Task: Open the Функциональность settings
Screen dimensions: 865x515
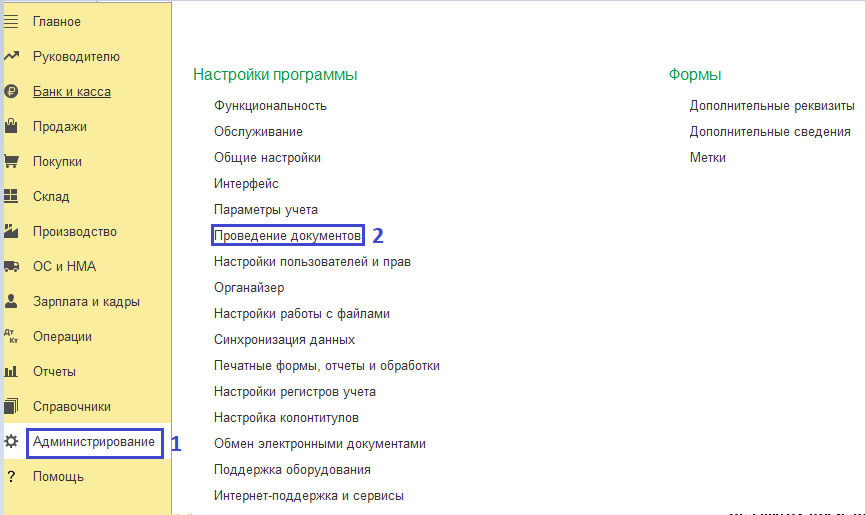Action: (270, 105)
